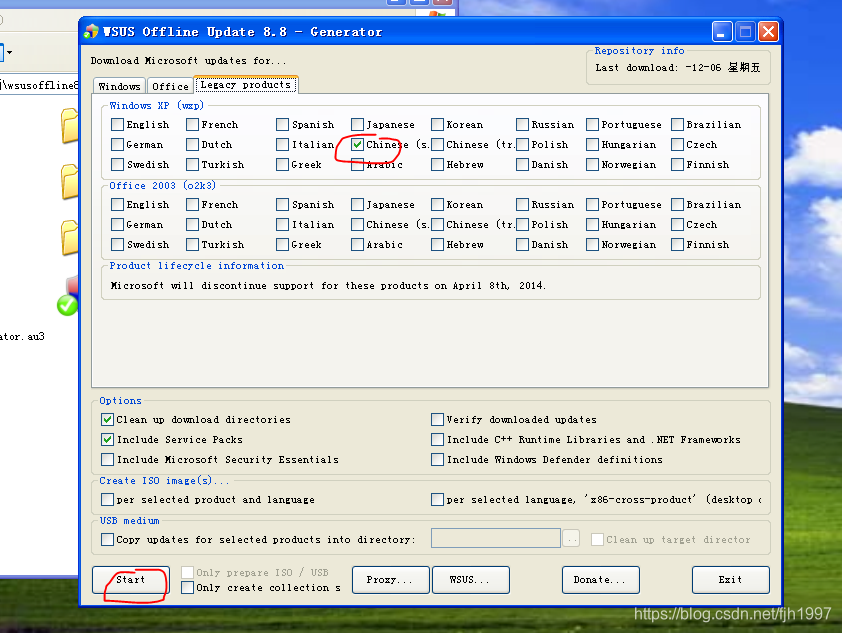
Task: Click the product lifecycle discontinue support text
Action: point(328,286)
